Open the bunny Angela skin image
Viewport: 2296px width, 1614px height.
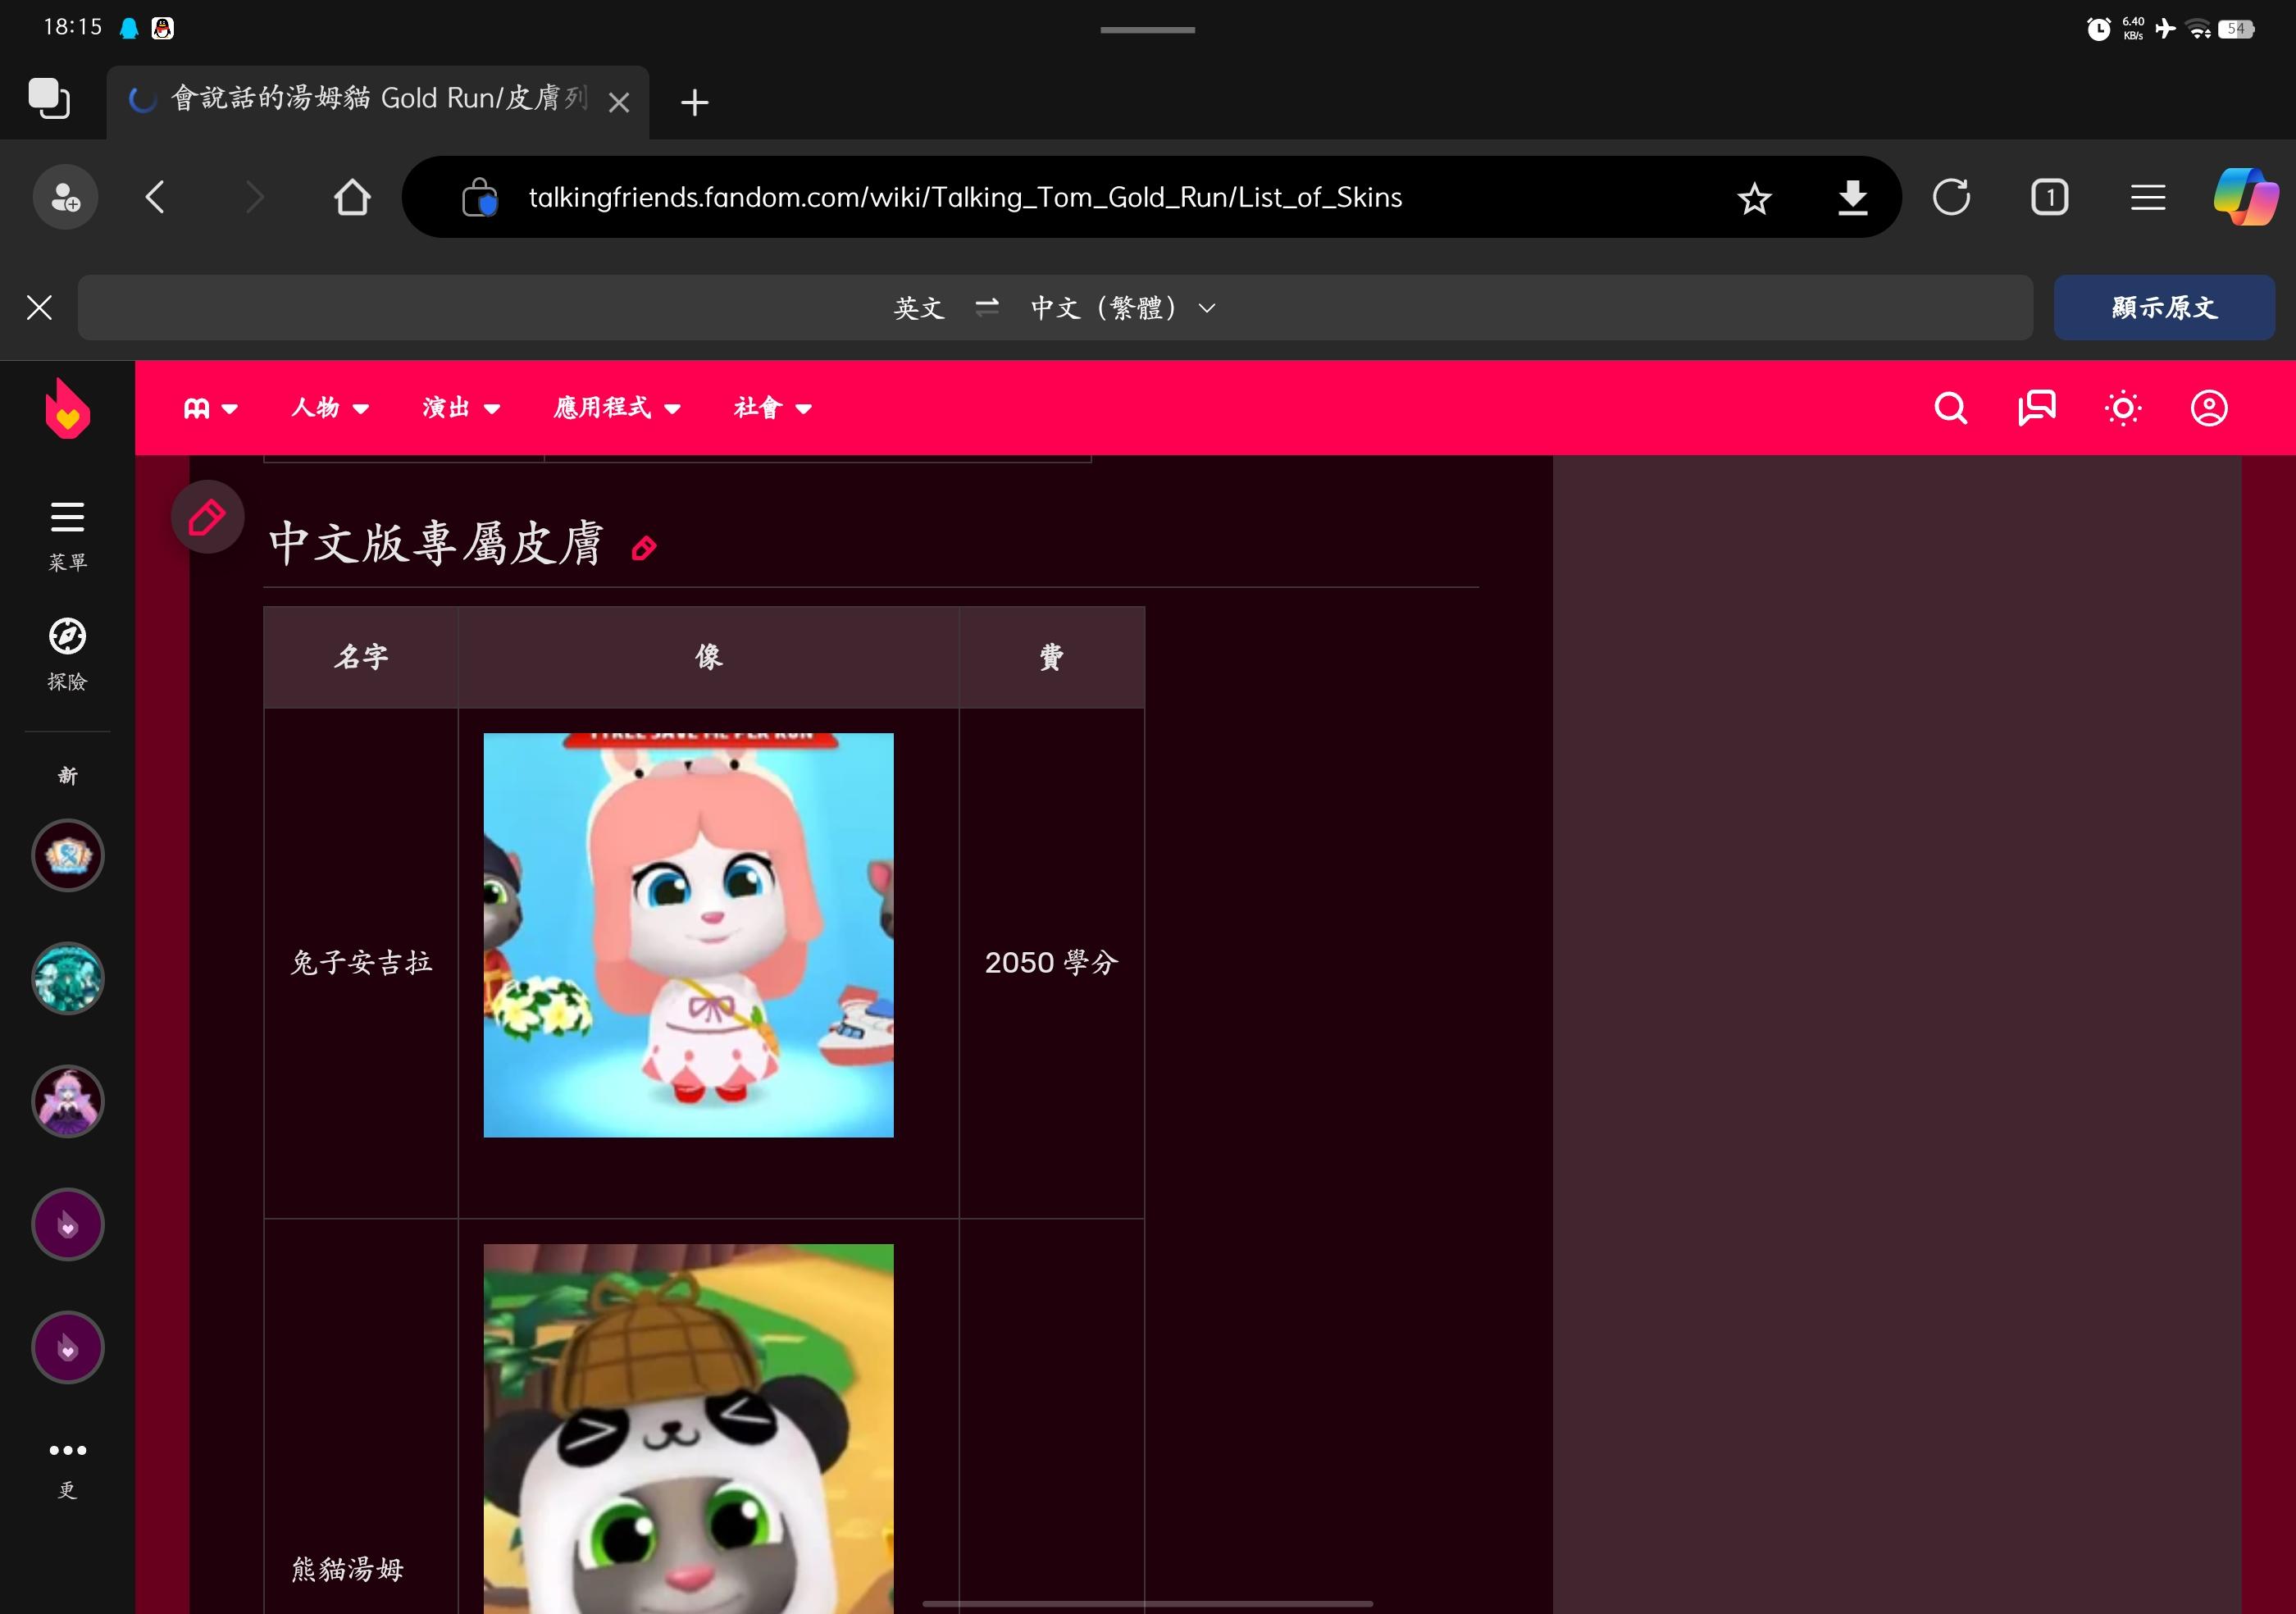pos(688,935)
